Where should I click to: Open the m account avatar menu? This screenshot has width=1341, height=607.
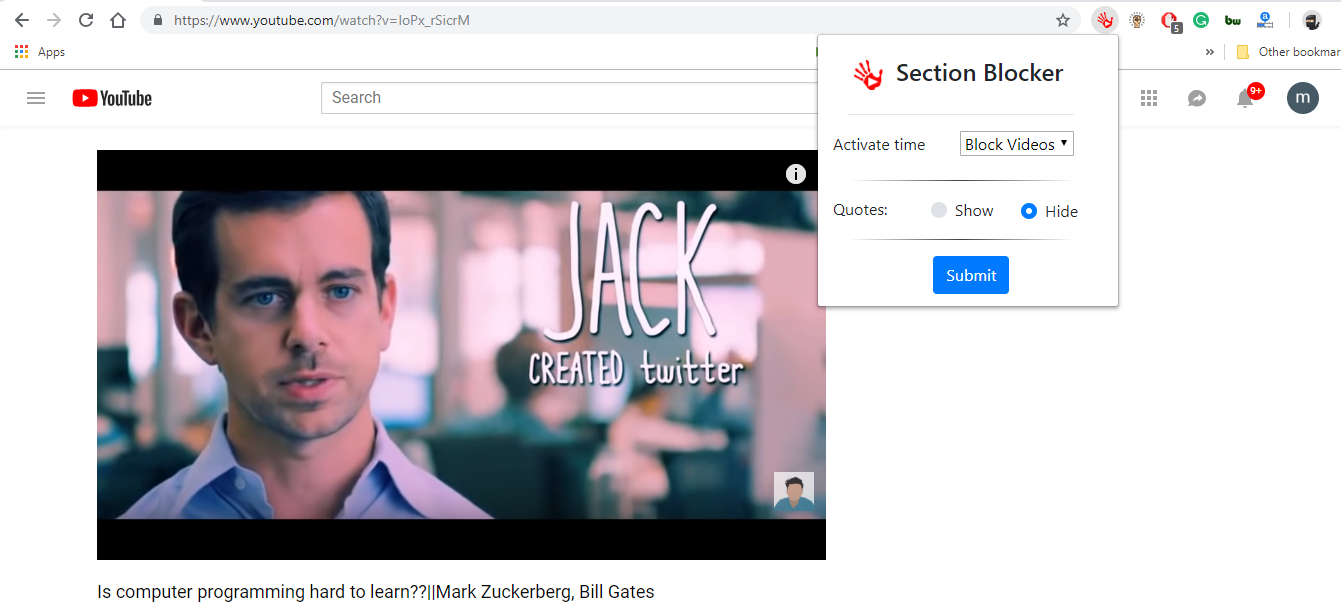pyautogui.click(x=1302, y=97)
